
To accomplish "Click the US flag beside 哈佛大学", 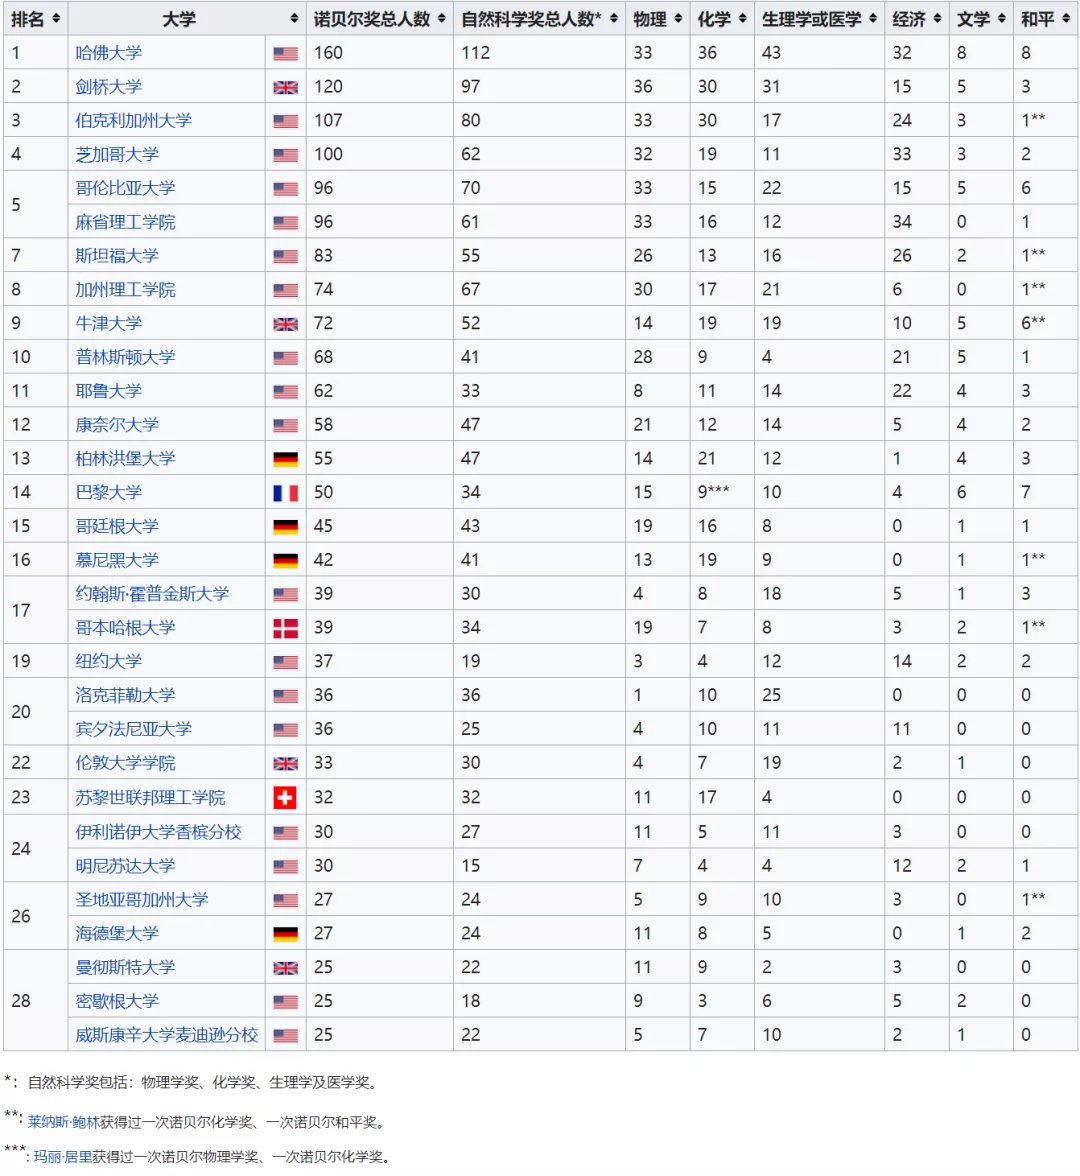I will 285,53.
